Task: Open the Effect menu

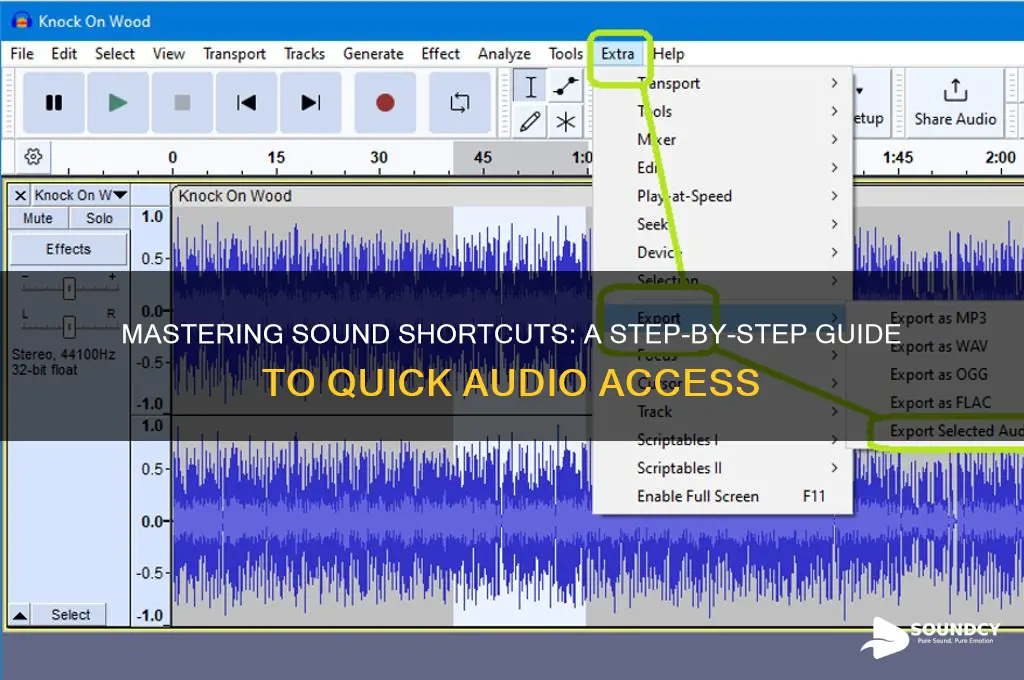Action: coord(441,54)
